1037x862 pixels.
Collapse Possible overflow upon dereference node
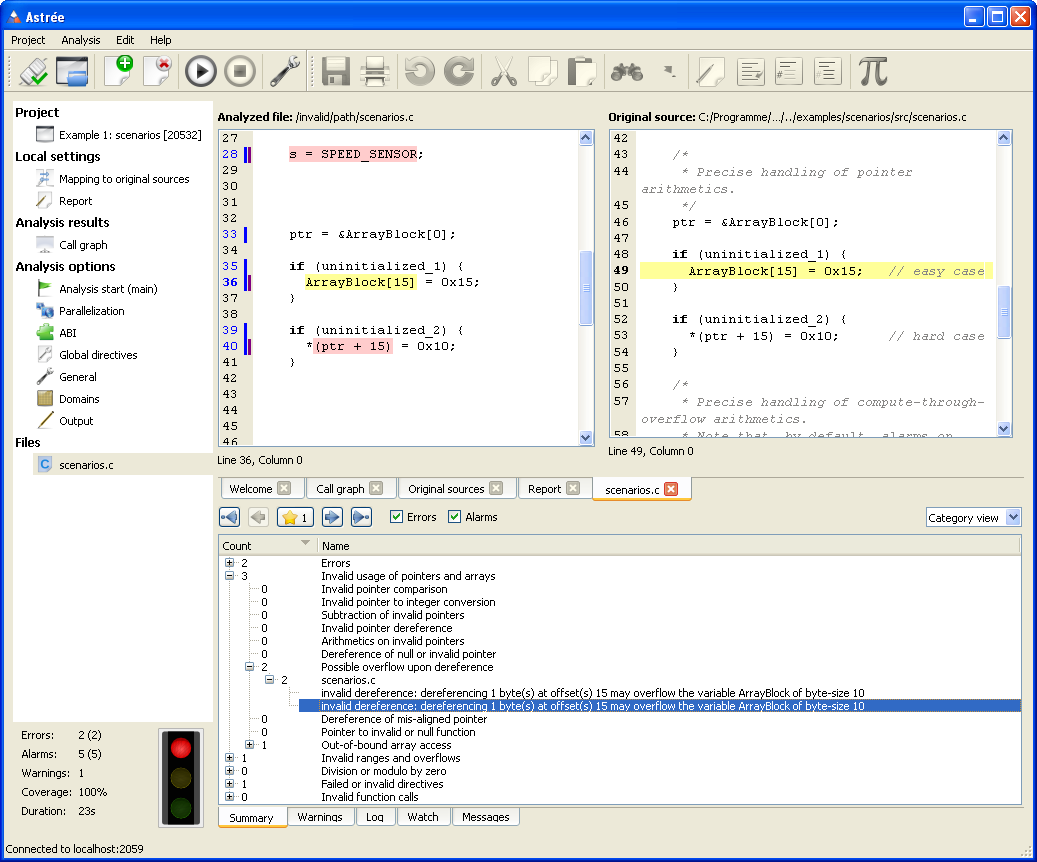tap(249, 667)
